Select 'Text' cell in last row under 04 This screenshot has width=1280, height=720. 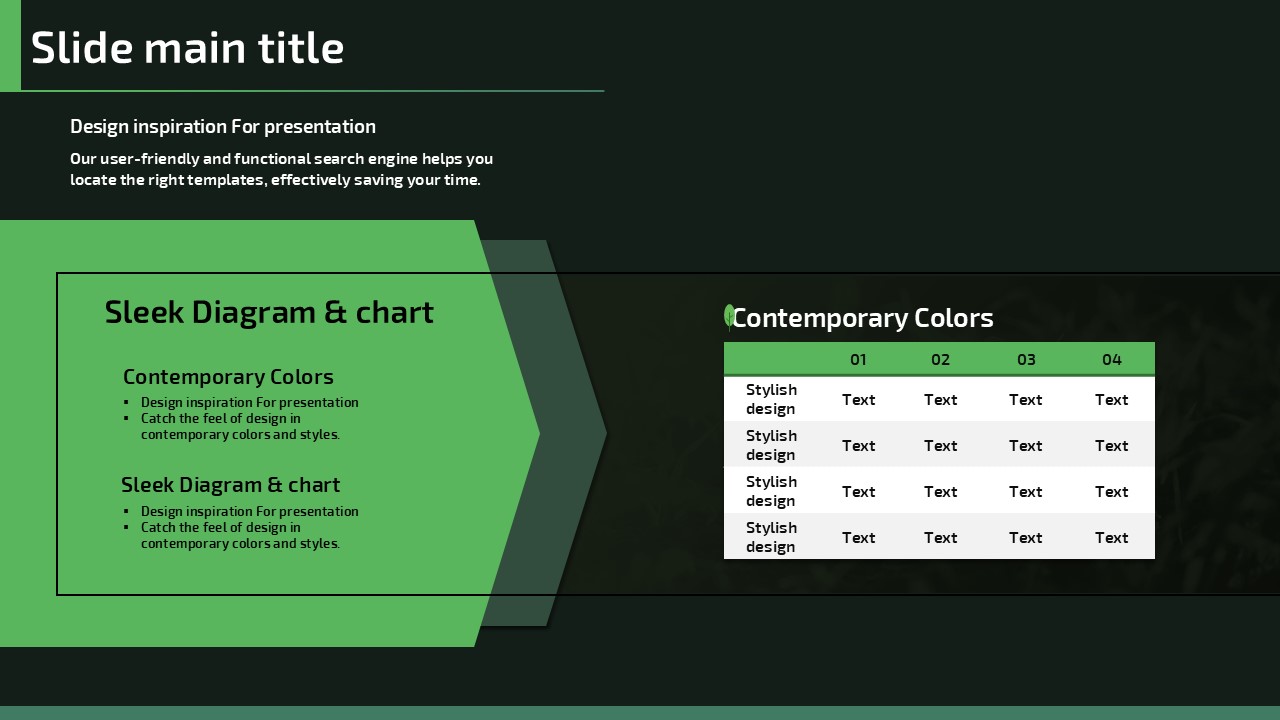[1111, 538]
